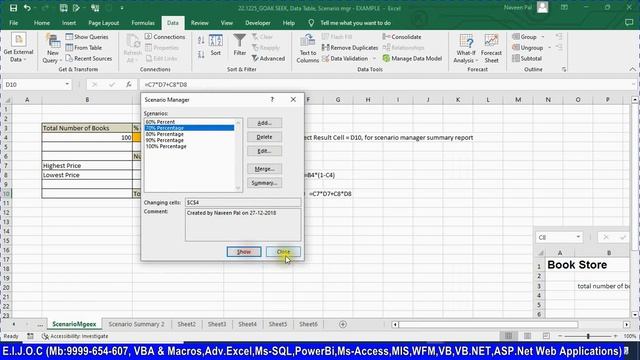The height and width of the screenshot is (360, 640).
Task: Open What-If Analysis menu
Action: pos(466,48)
